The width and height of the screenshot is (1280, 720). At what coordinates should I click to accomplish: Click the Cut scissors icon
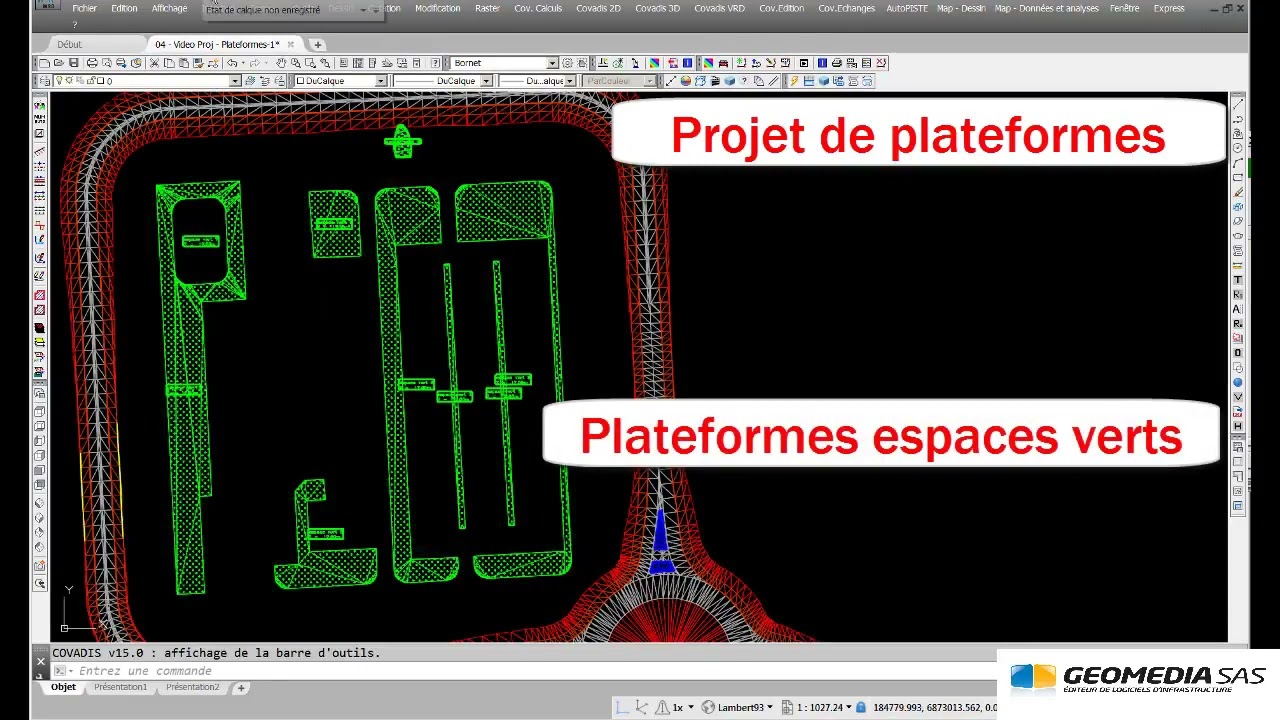[154, 63]
